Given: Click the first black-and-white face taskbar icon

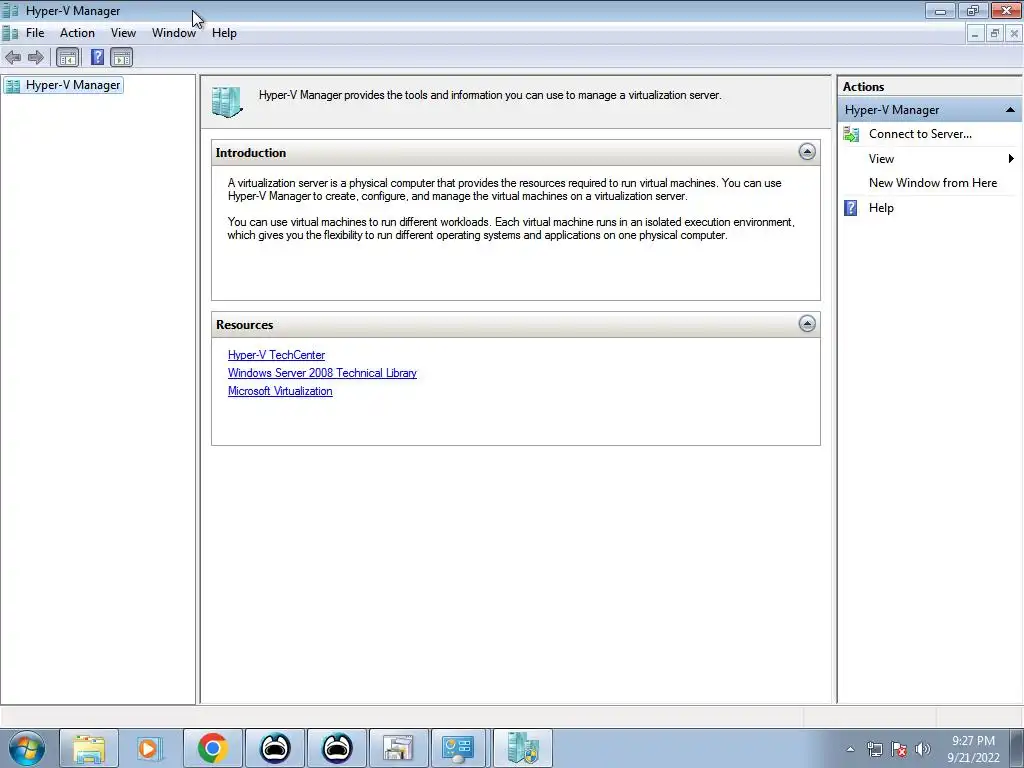Looking at the screenshot, I should pyautogui.click(x=275, y=748).
